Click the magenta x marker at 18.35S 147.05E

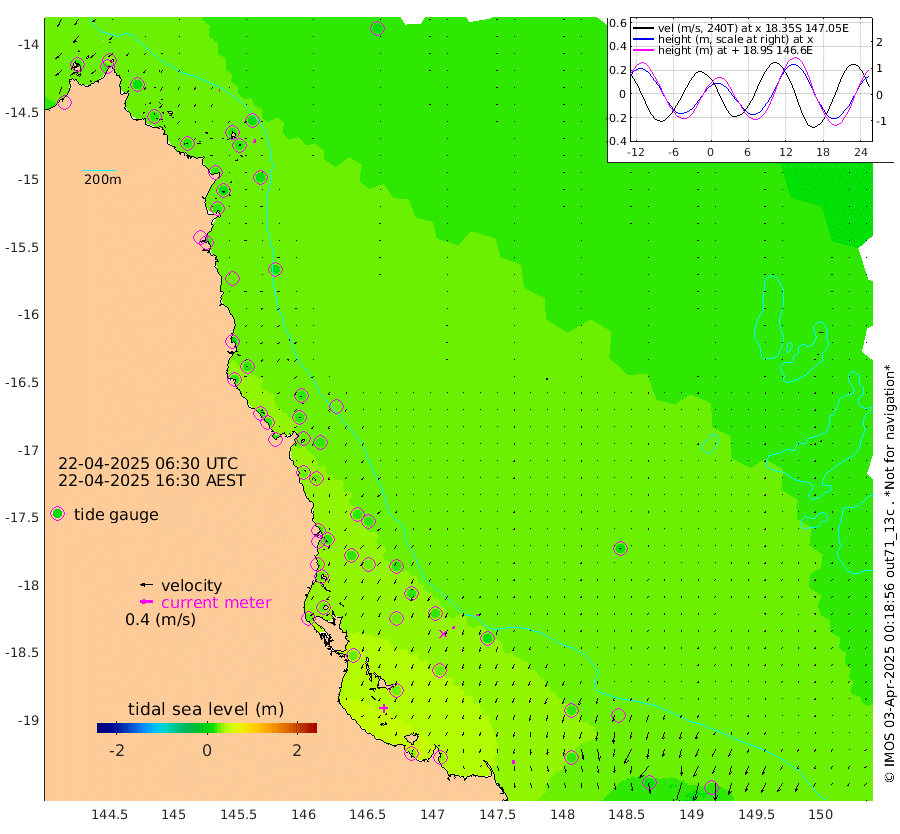tap(443, 634)
